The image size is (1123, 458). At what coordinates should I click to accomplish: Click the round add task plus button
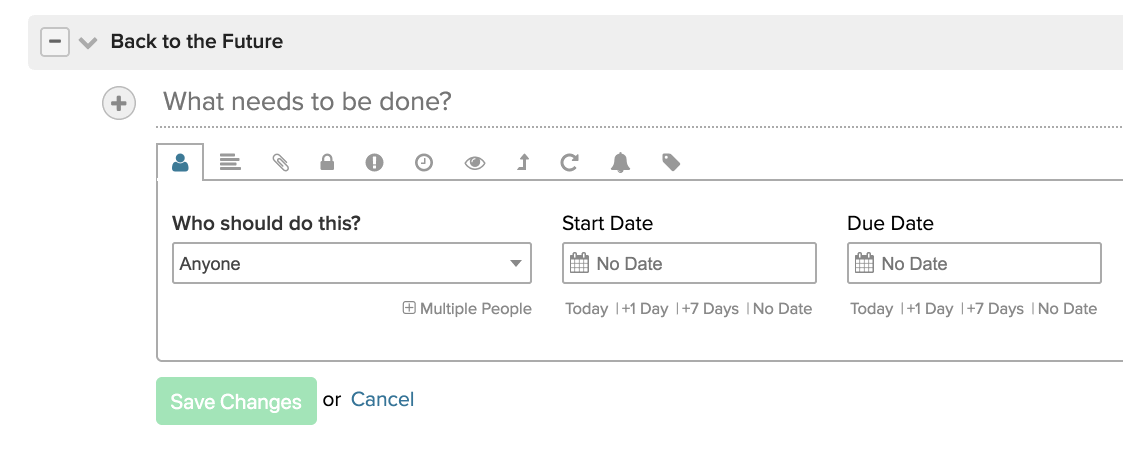(x=119, y=104)
